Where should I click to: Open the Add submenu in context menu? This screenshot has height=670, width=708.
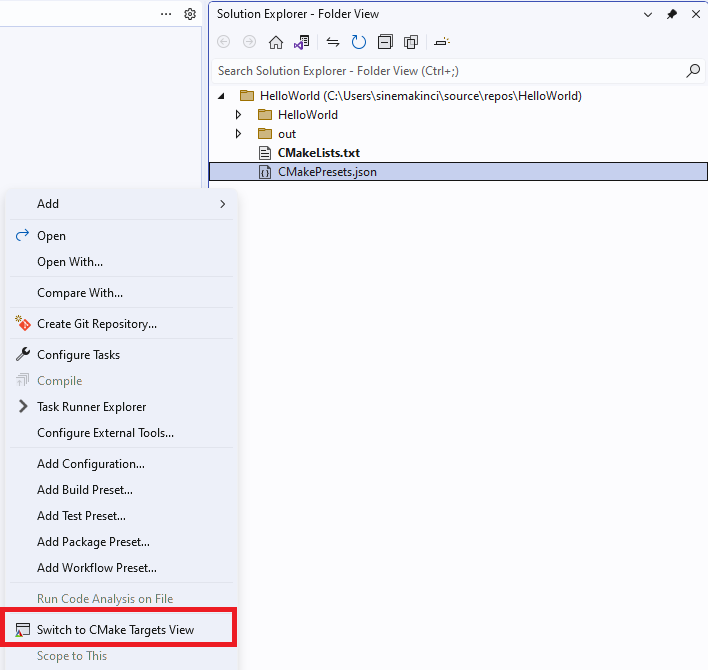click(121, 204)
